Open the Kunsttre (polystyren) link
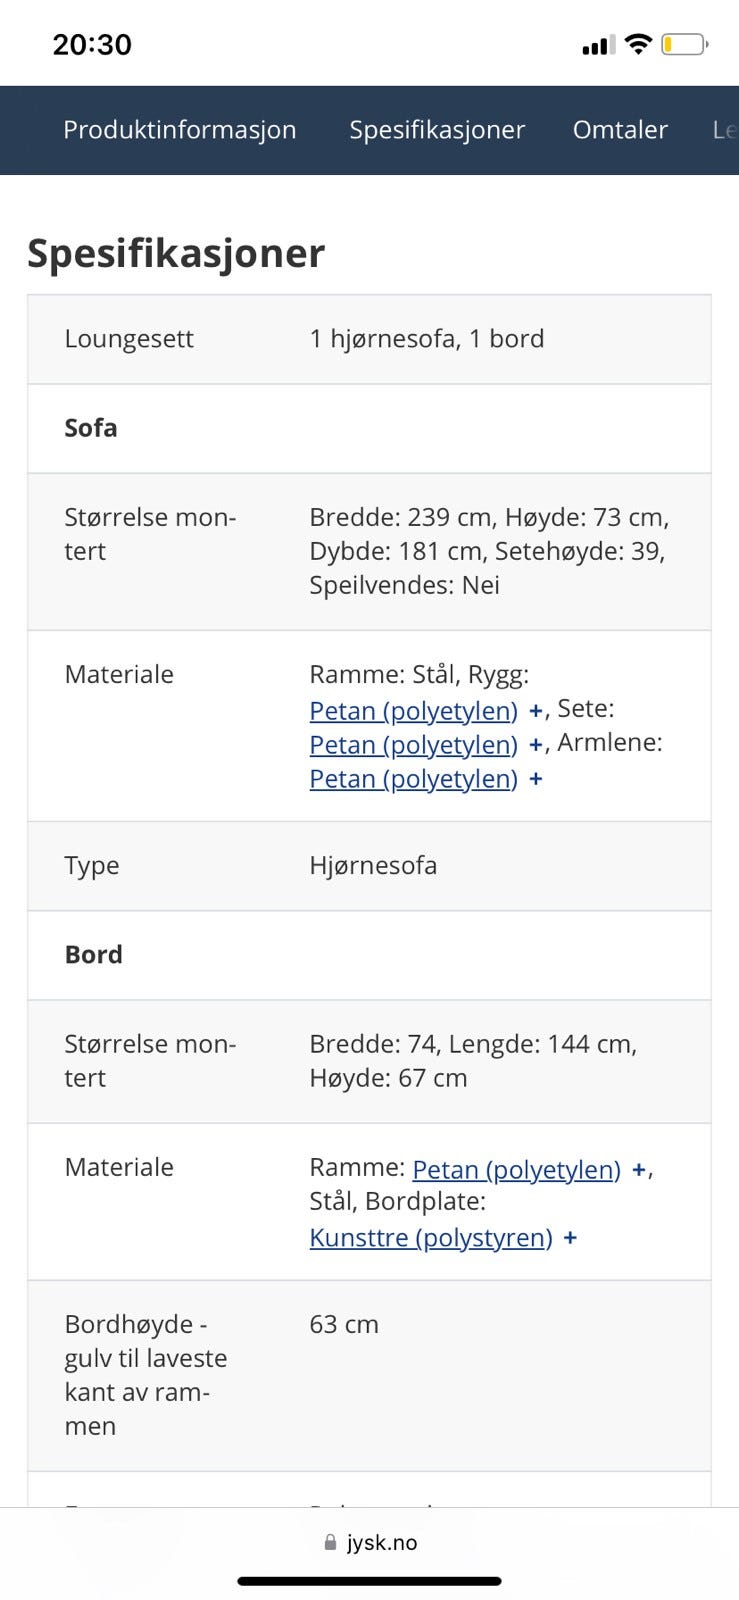The width and height of the screenshot is (739, 1600). [429, 1237]
